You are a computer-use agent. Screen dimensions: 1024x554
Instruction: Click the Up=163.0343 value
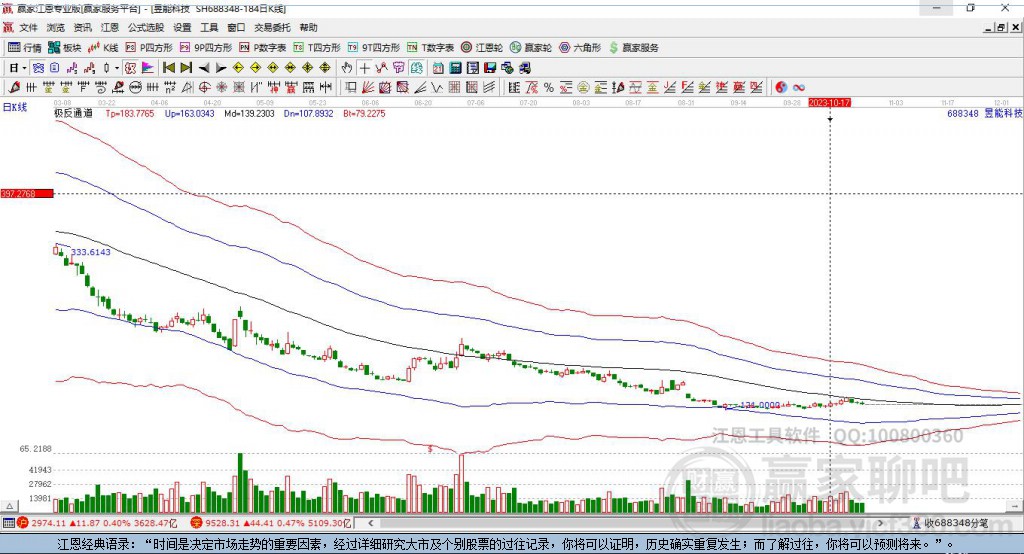pos(189,113)
